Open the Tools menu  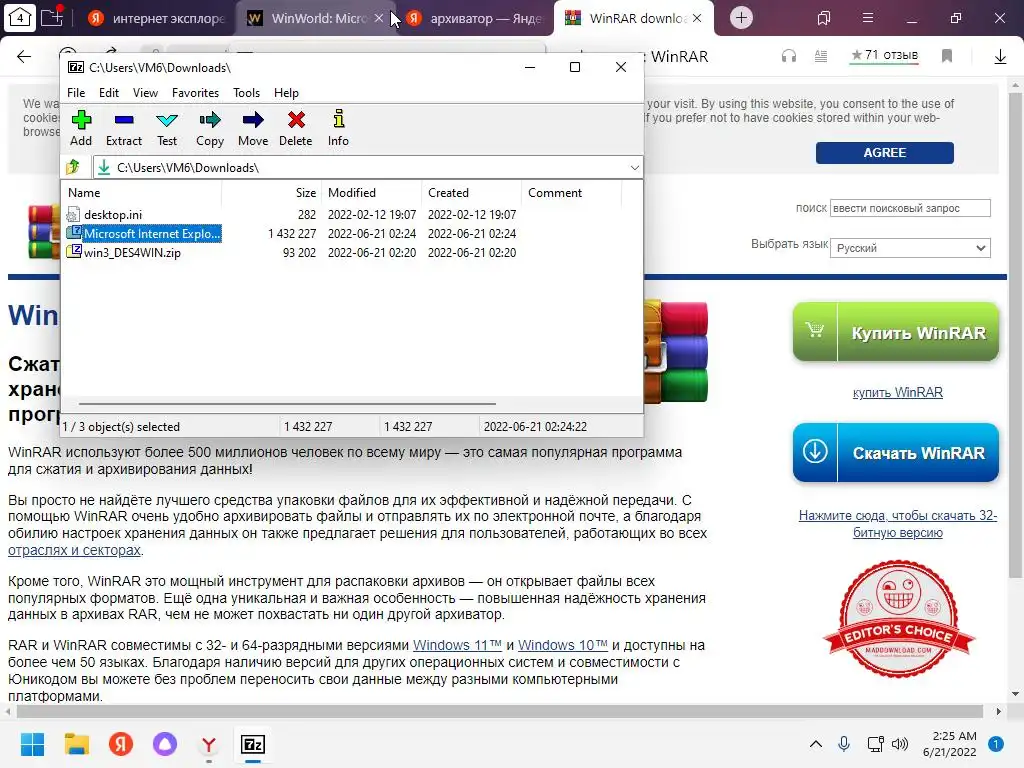pyautogui.click(x=246, y=93)
